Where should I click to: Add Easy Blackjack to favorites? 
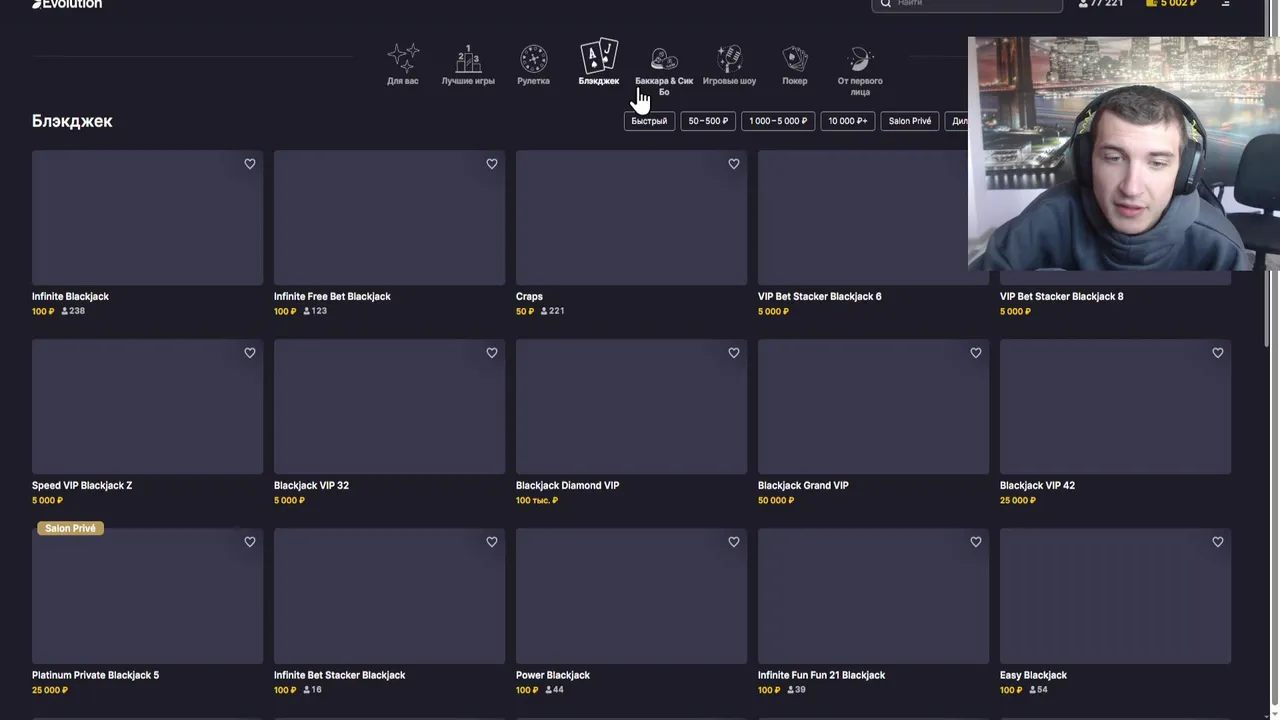pos(1218,542)
